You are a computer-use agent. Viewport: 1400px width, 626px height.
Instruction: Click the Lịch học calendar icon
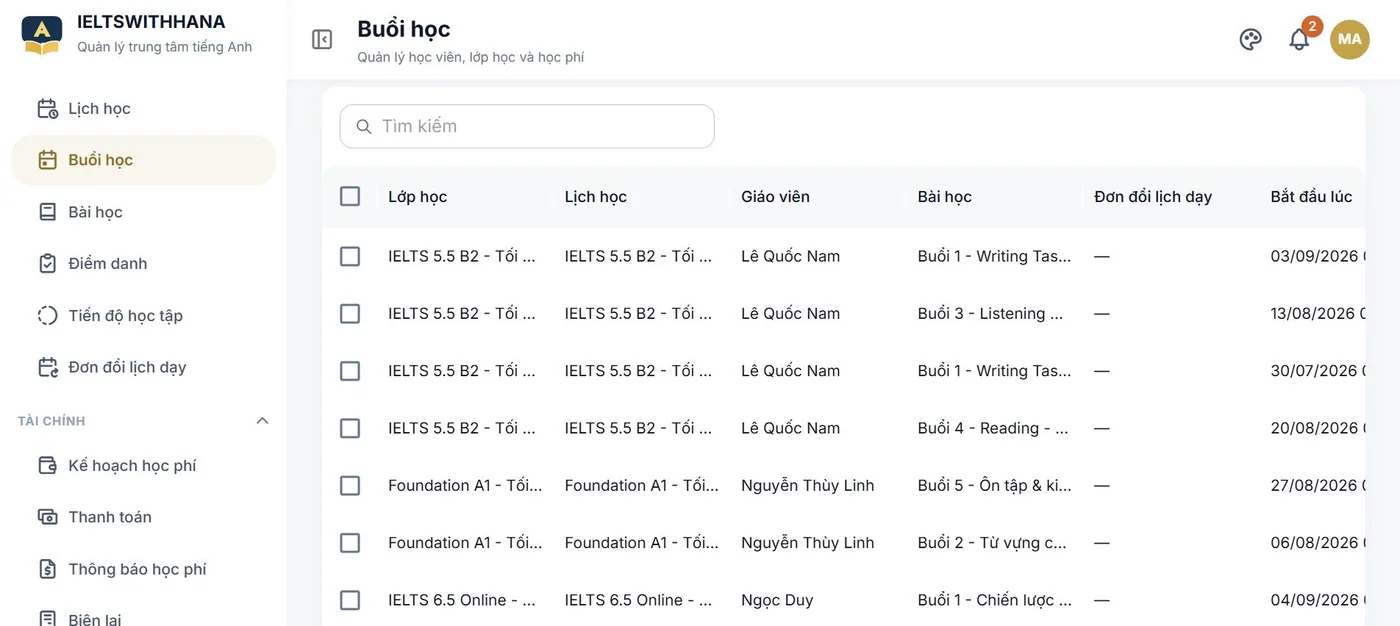[47, 108]
